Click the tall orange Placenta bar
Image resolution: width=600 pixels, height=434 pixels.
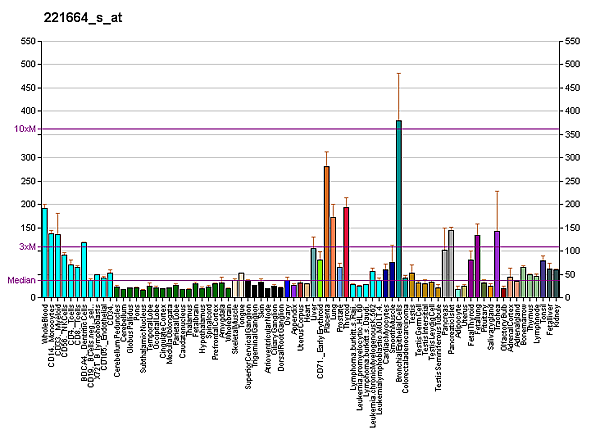pos(326,231)
